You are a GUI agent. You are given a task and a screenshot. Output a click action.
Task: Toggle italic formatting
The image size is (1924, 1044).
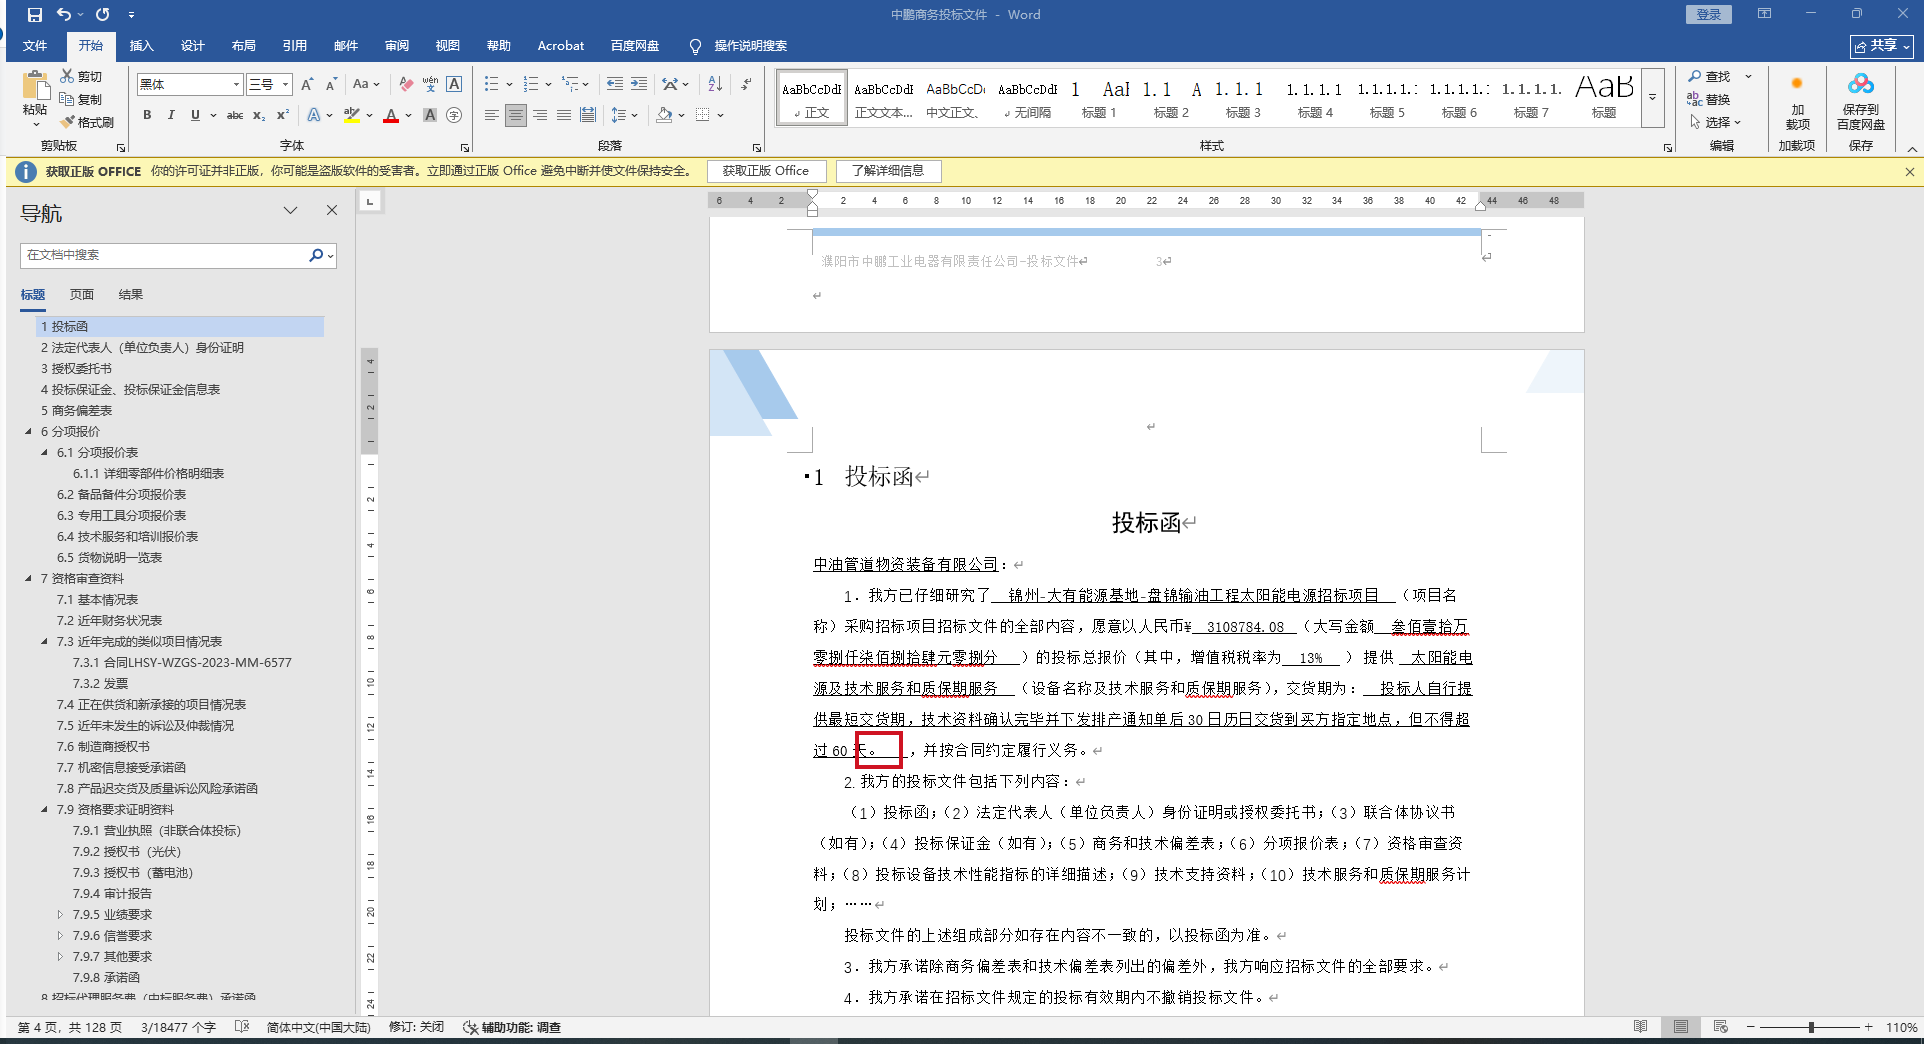[x=171, y=115]
